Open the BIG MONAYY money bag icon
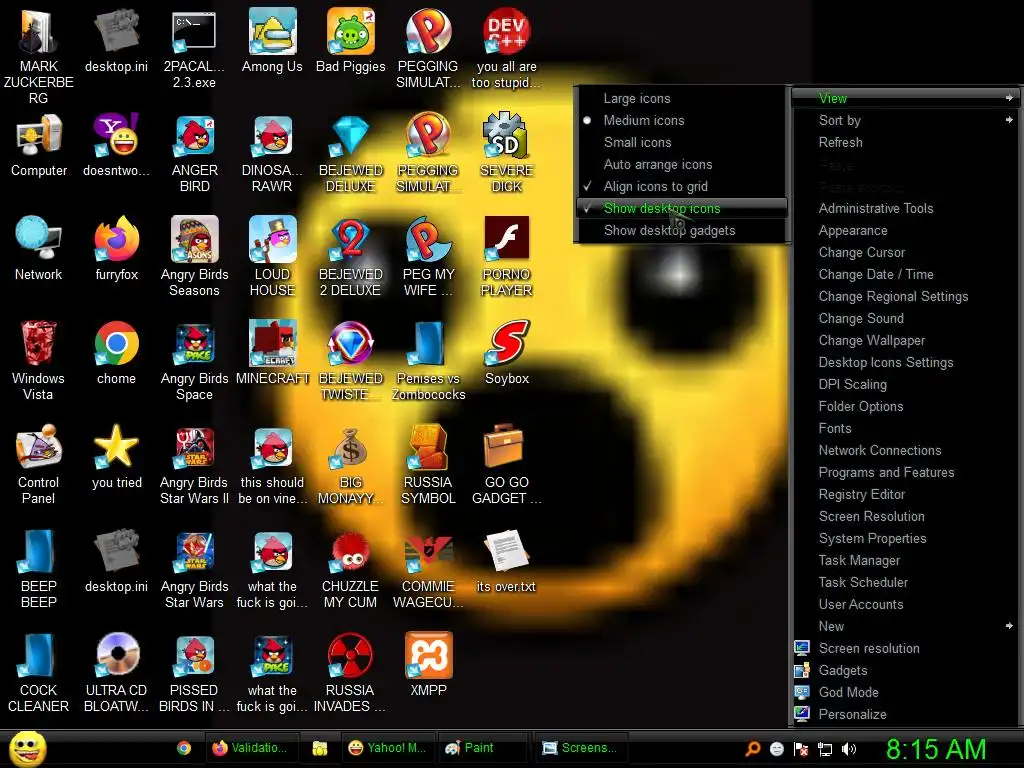This screenshot has width=1024, height=768. click(351, 464)
